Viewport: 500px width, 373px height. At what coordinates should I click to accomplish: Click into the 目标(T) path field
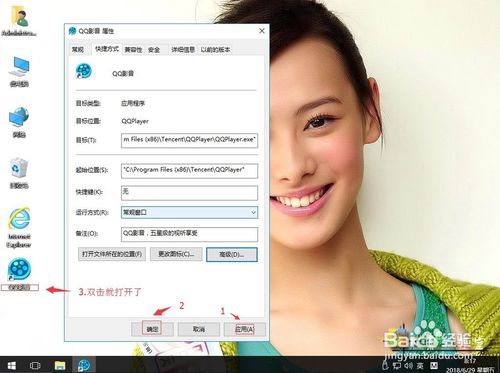click(189, 140)
